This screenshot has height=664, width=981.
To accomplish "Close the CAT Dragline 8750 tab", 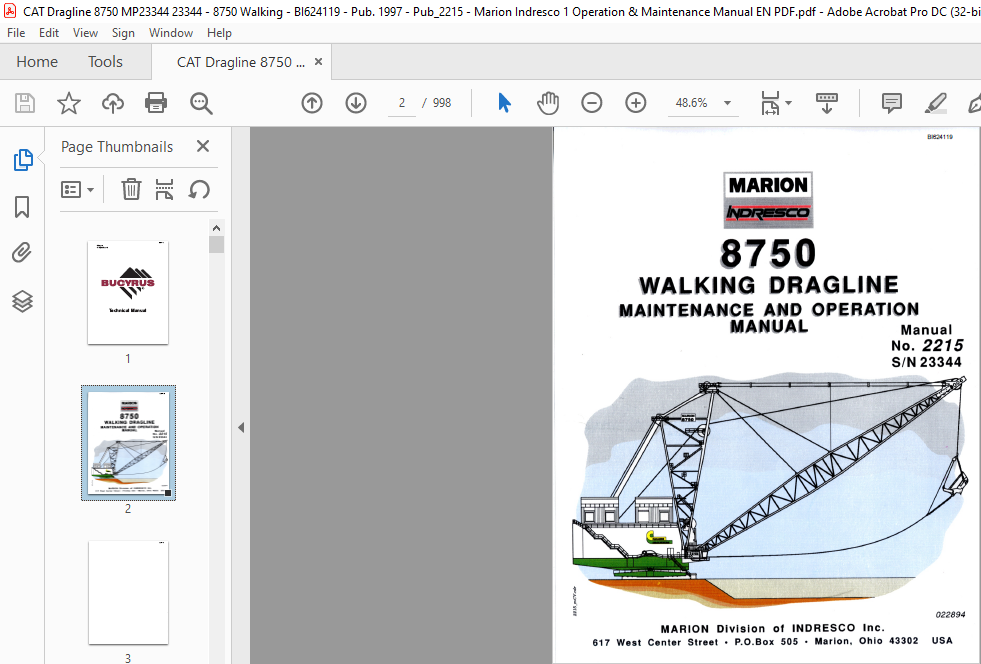I will point(318,61).
